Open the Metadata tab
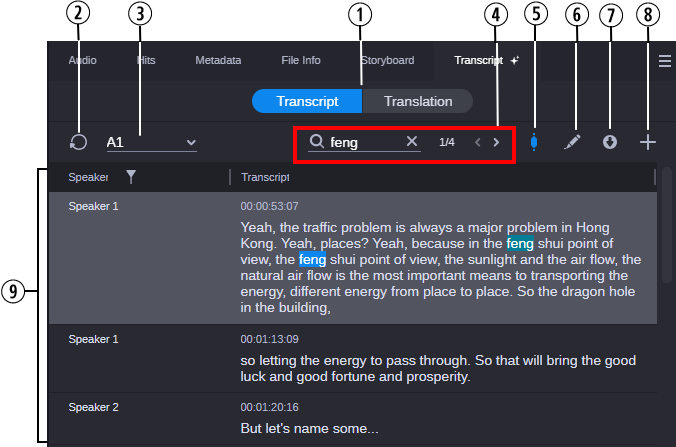 [x=218, y=60]
